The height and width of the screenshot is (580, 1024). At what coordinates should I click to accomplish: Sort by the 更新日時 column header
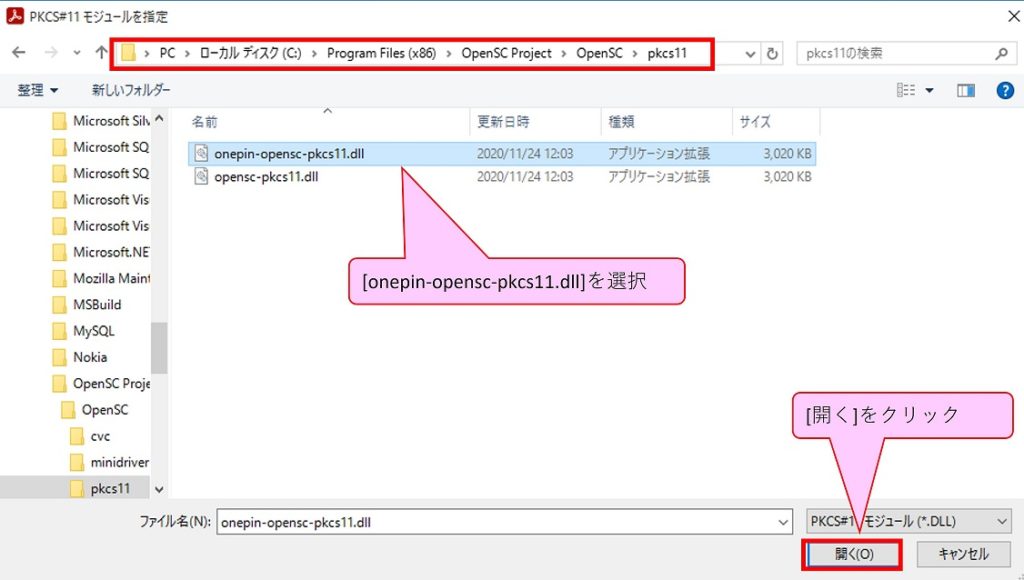point(503,121)
